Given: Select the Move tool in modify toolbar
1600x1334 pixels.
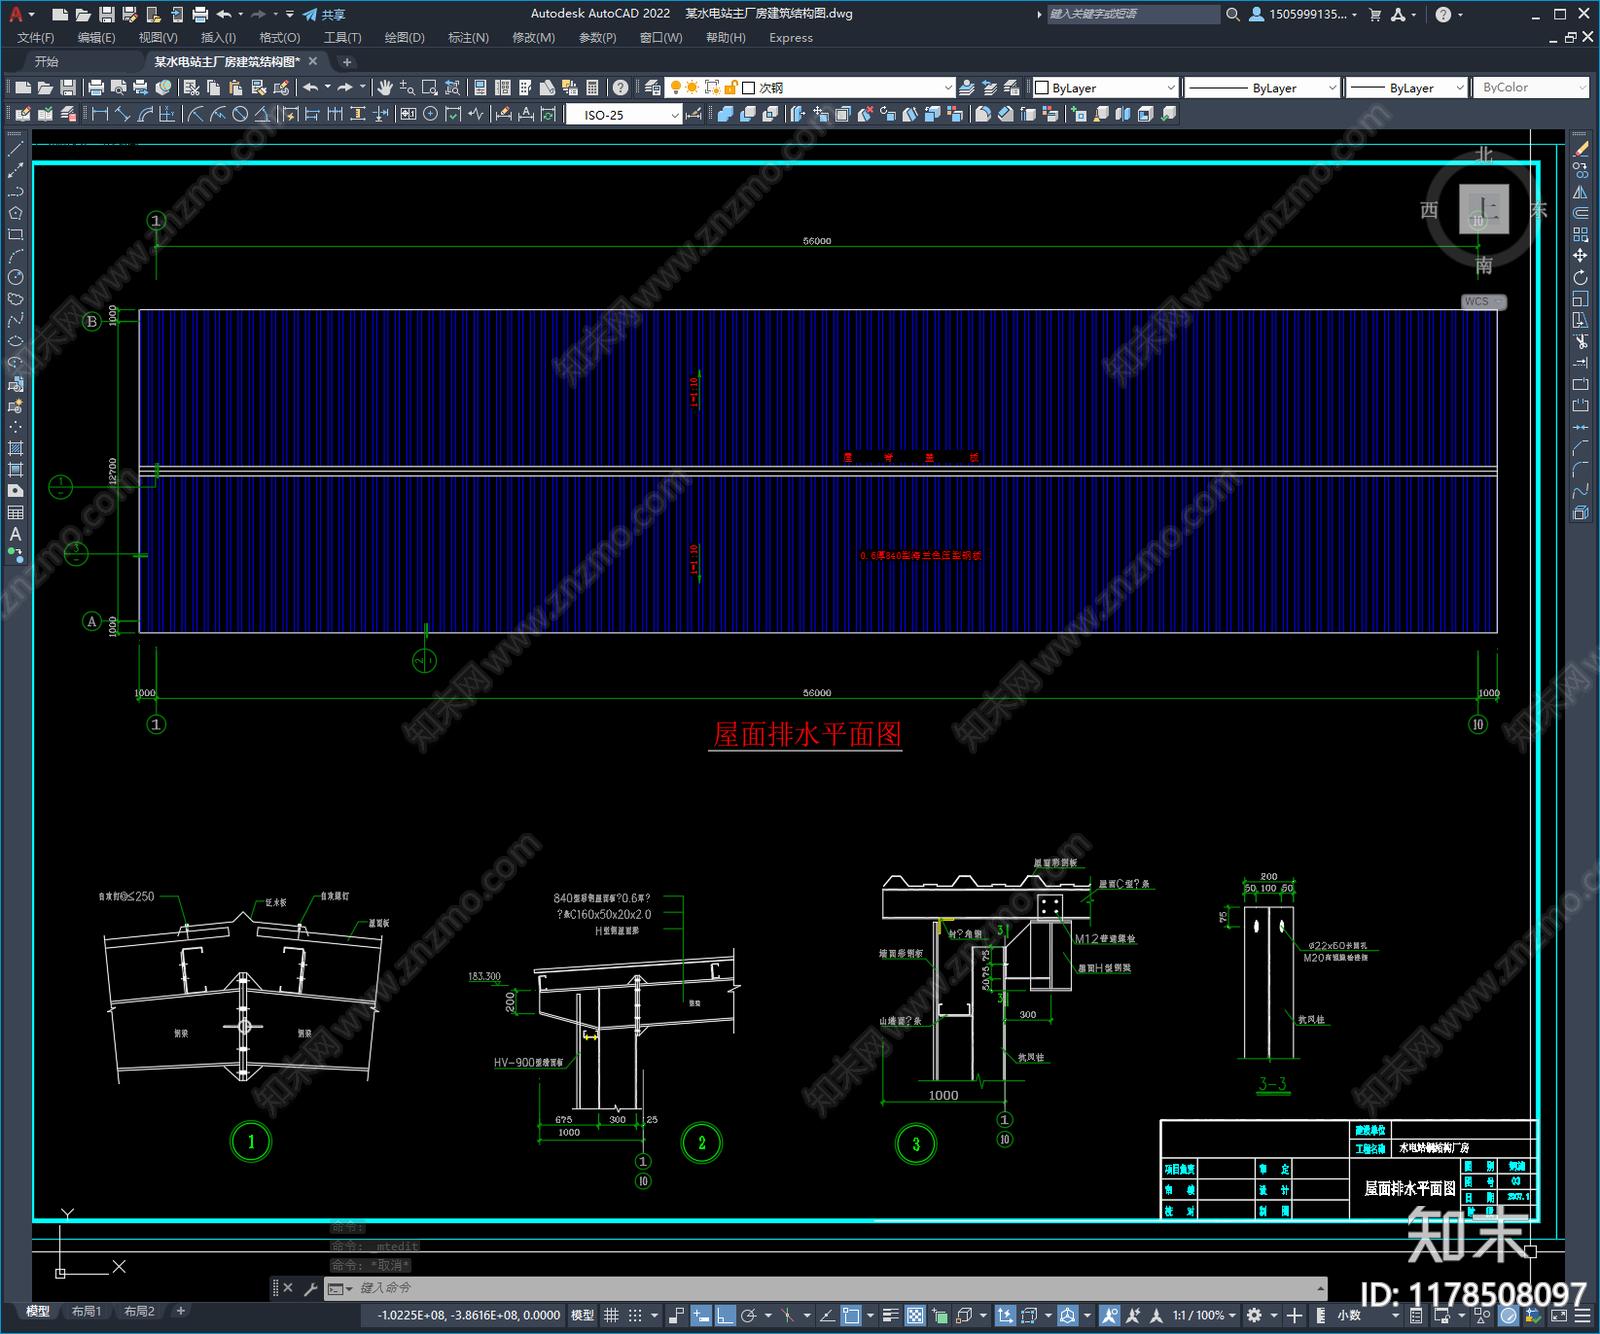Looking at the screenshot, I should 1580,256.
